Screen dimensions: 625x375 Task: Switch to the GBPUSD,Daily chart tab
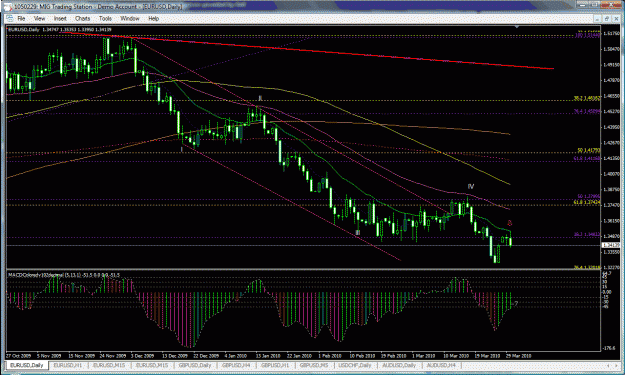(x=195, y=365)
